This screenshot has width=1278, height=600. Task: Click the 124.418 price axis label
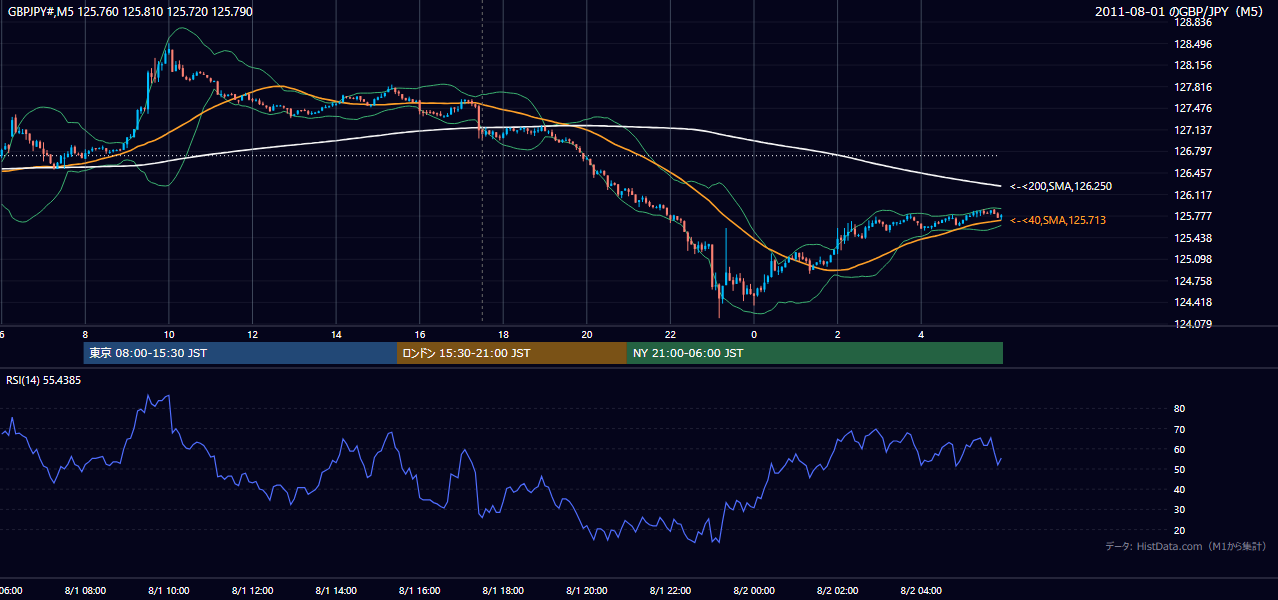[1192, 303]
